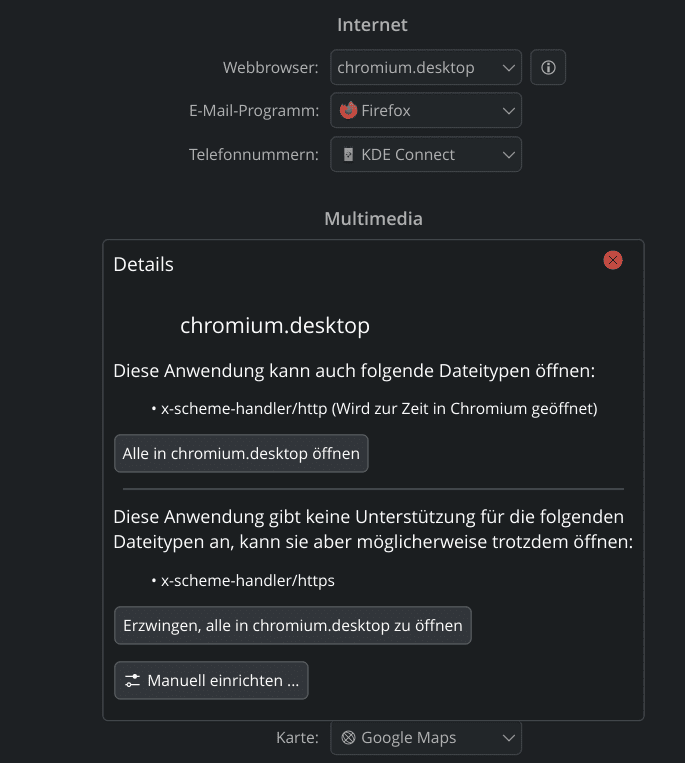Open the E-Mail-Programm Firefox dropdown
685x763 pixels.
(x=426, y=110)
